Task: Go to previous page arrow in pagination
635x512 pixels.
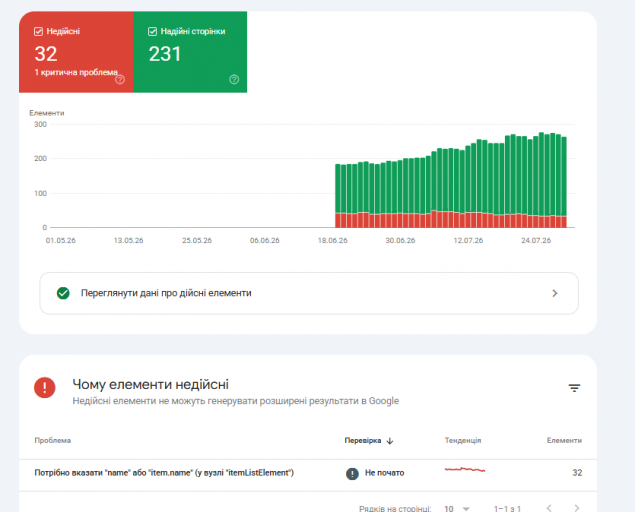Action: click(x=549, y=508)
